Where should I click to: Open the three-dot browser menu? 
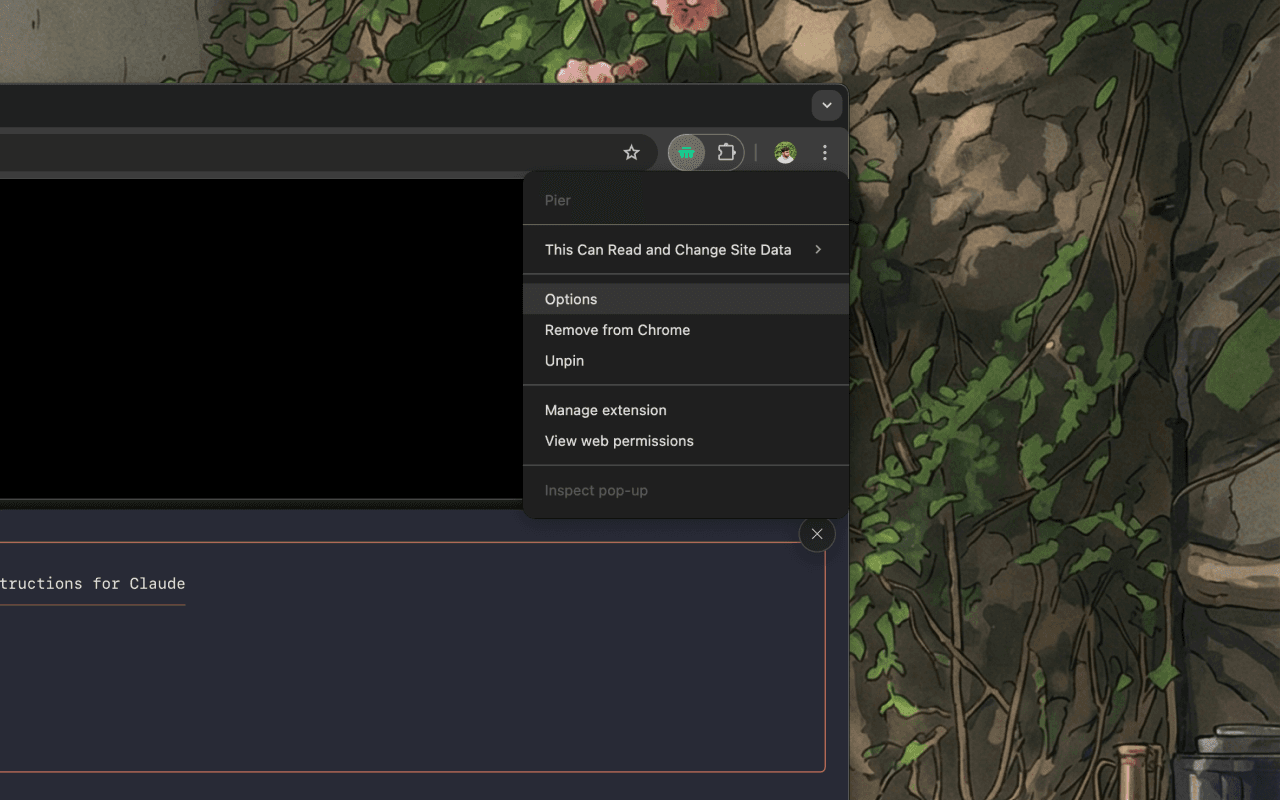point(825,152)
